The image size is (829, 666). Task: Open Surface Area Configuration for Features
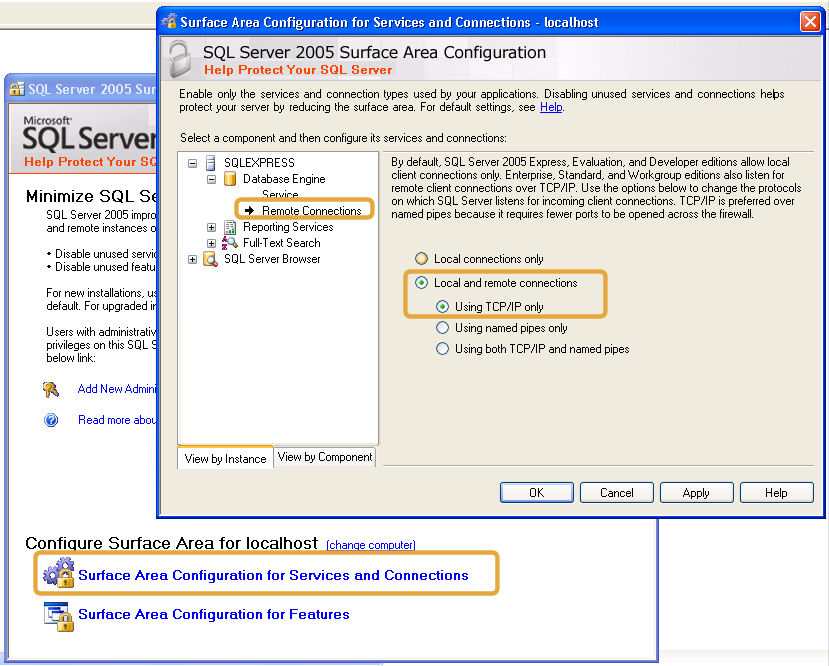213,615
